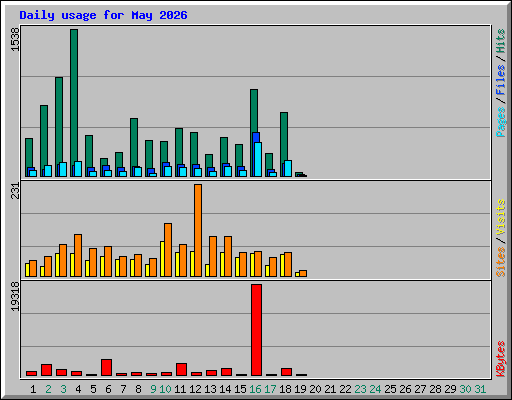Click green day label 9 on the x-axis

[x=153, y=389]
